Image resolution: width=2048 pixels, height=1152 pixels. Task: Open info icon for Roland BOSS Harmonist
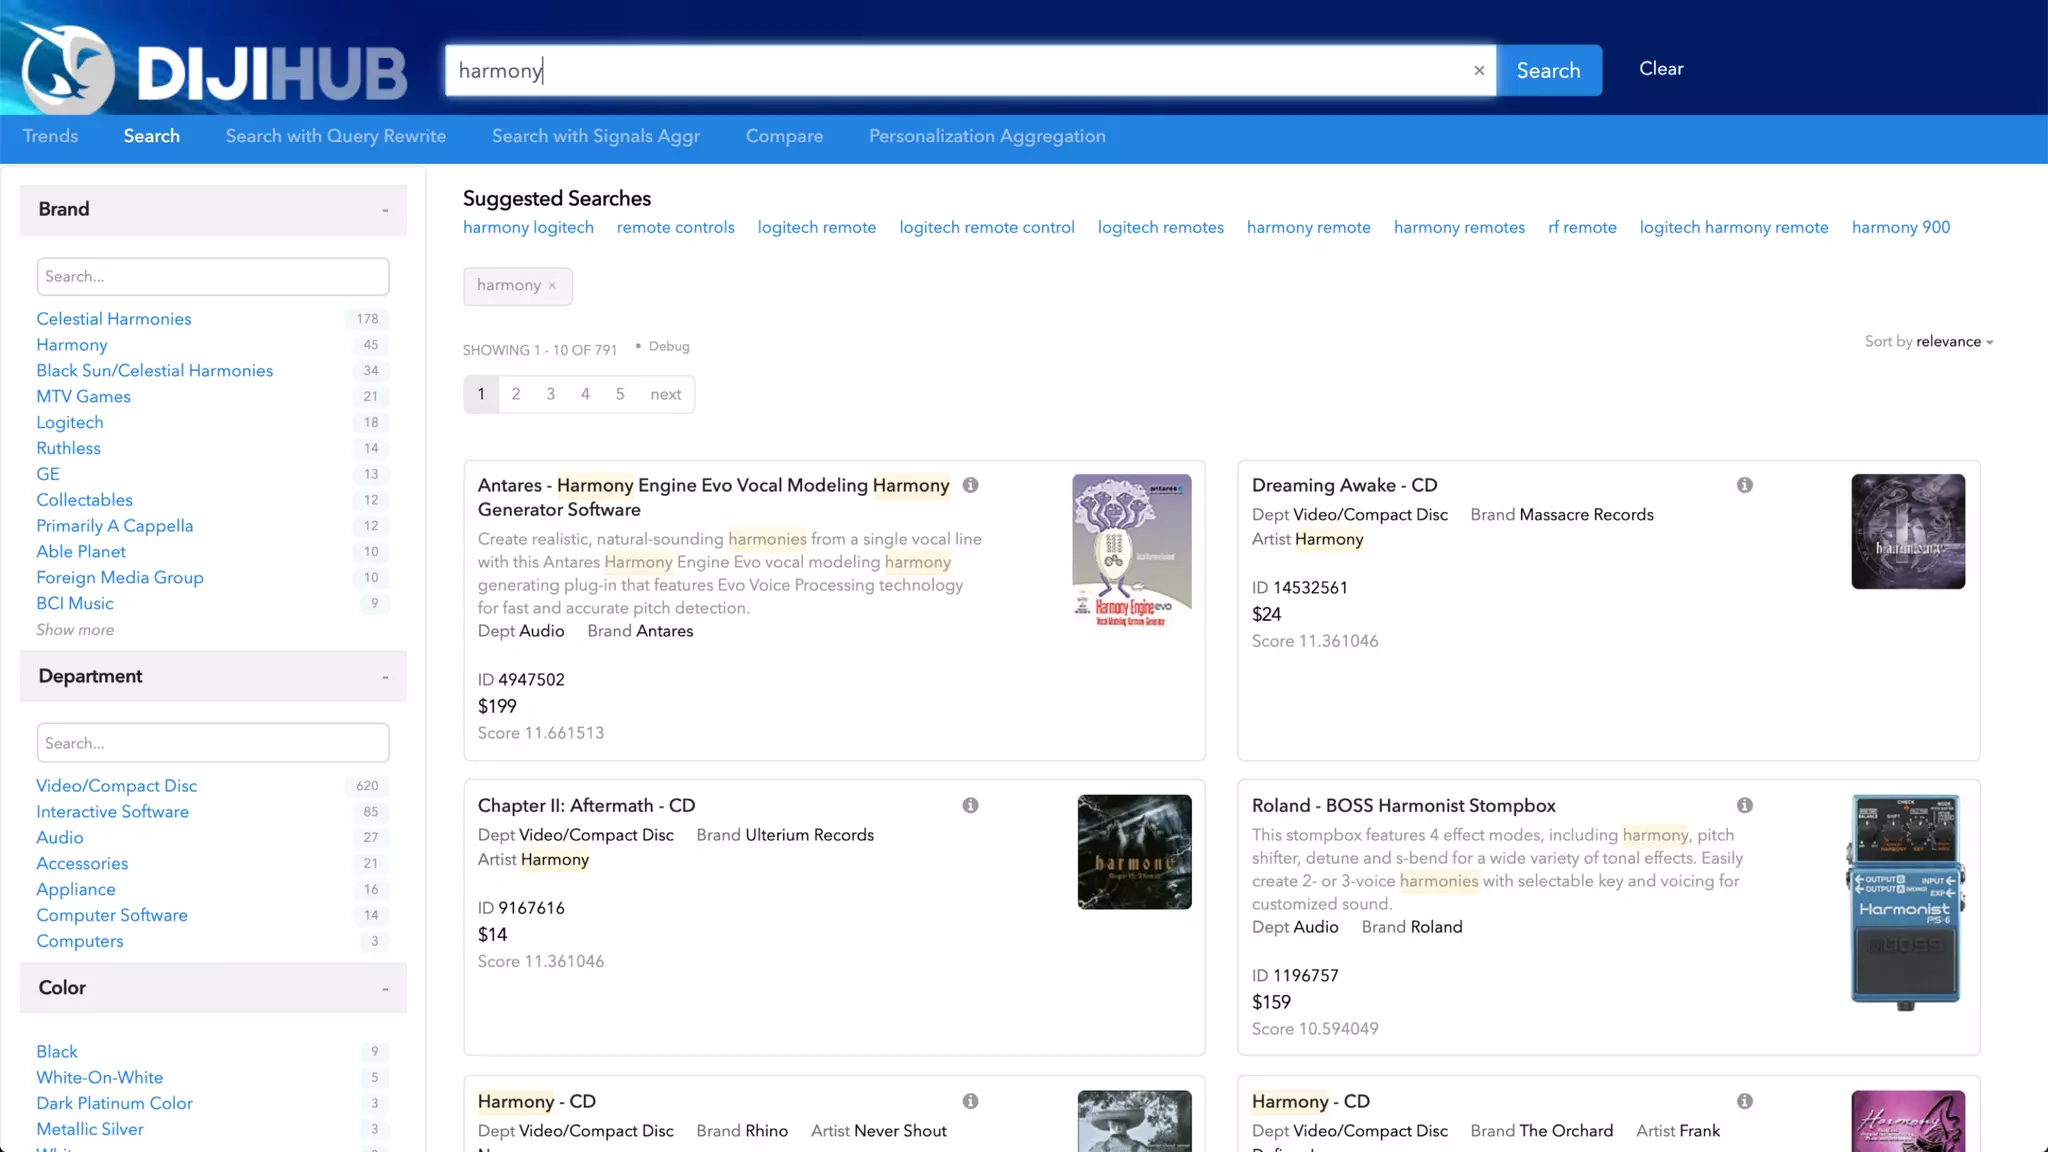(x=1744, y=805)
